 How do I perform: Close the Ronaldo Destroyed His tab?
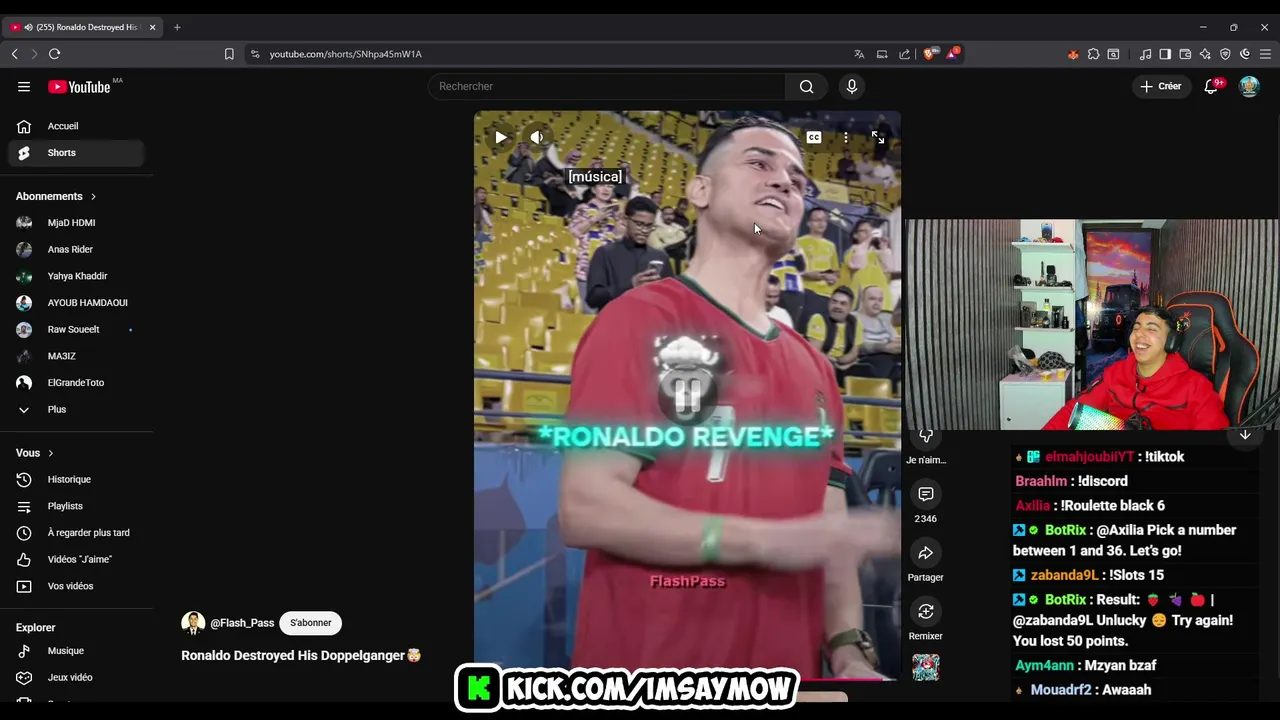point(153,27)
